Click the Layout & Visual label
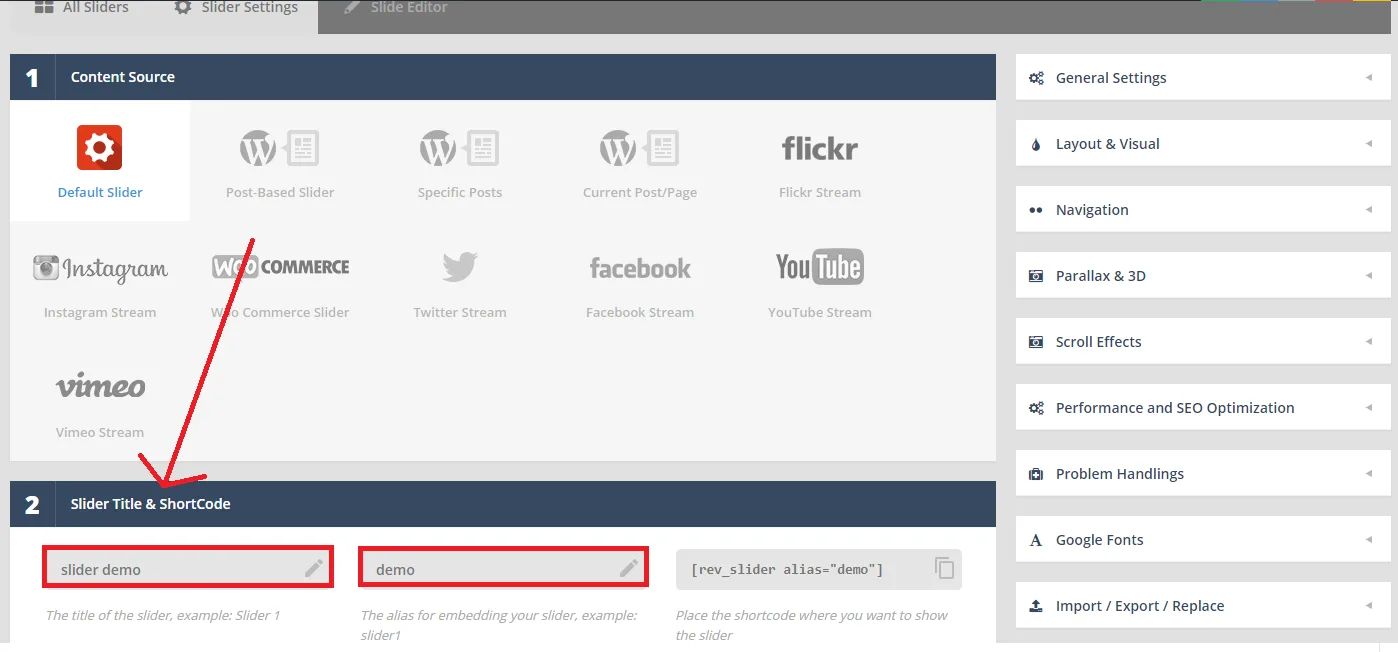The image size is (1398, 652). coord(1108,144)
